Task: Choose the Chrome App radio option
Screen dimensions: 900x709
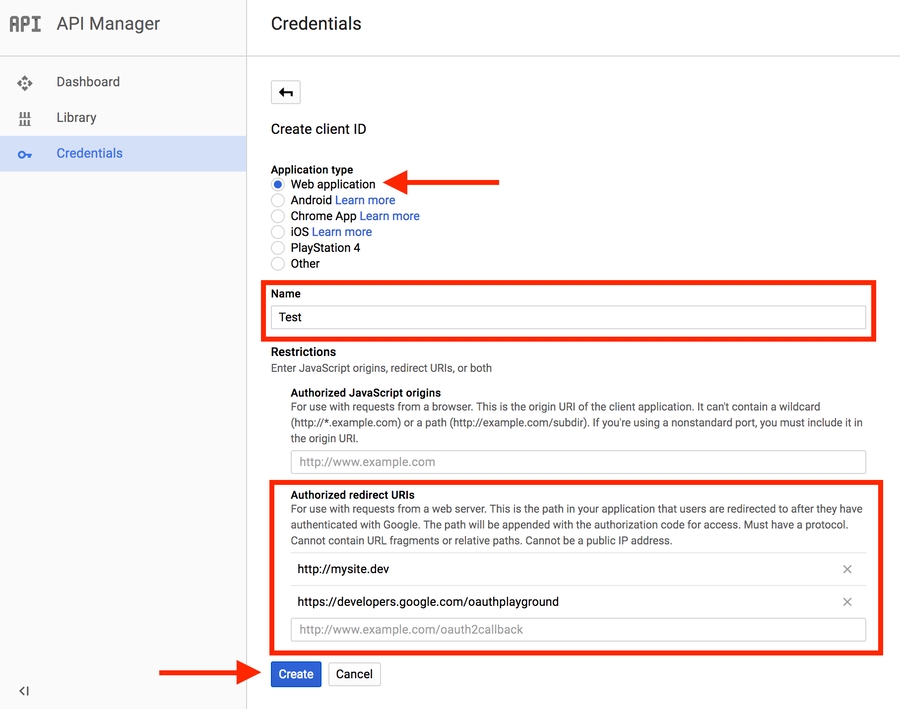Action: tap(278, 216)
